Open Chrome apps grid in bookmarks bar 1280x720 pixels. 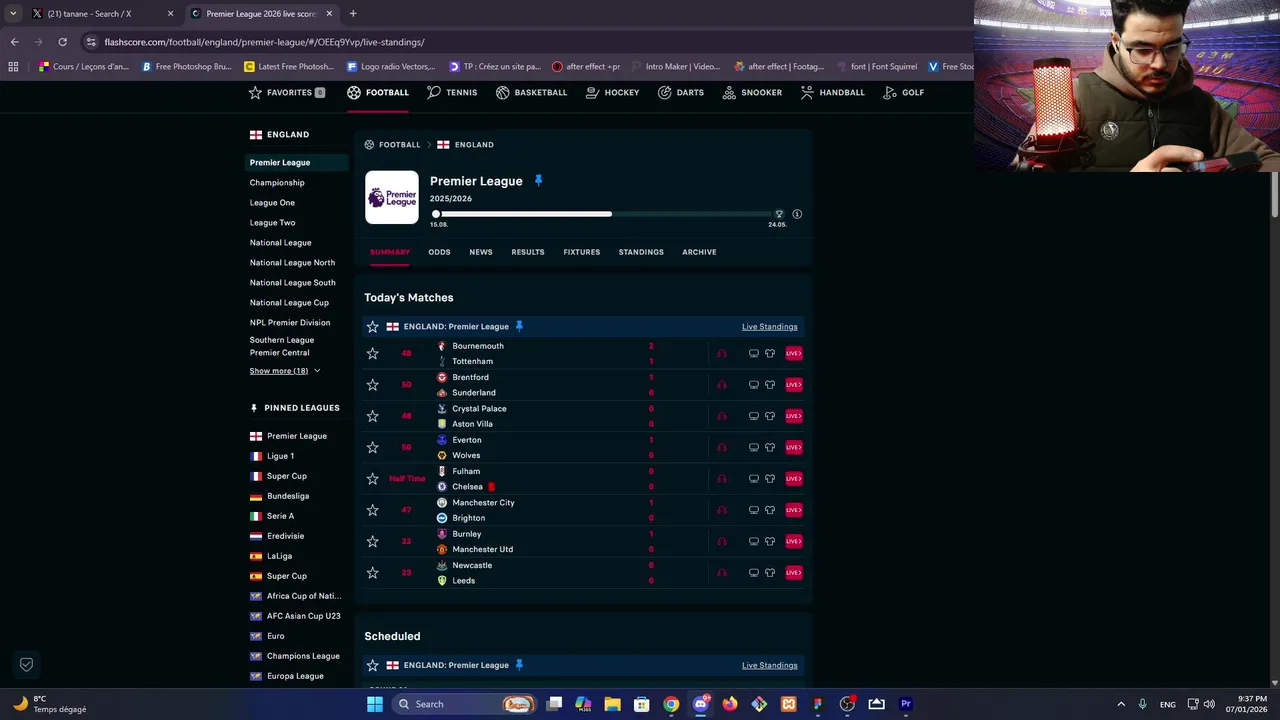[x=13, y=67]
